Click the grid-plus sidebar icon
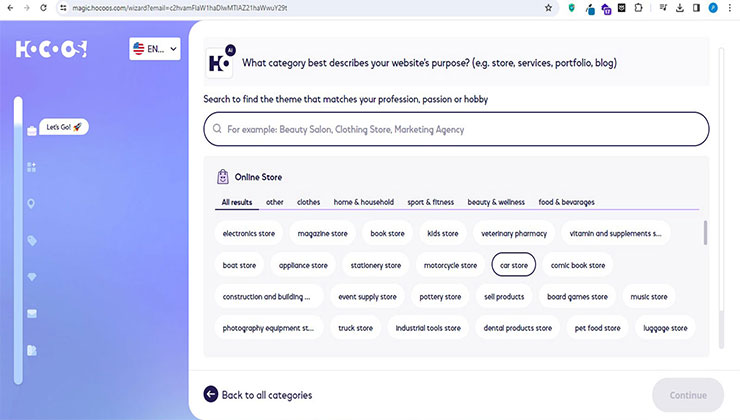740x420 pixels. pyautogui.click(x=32, y=167)
